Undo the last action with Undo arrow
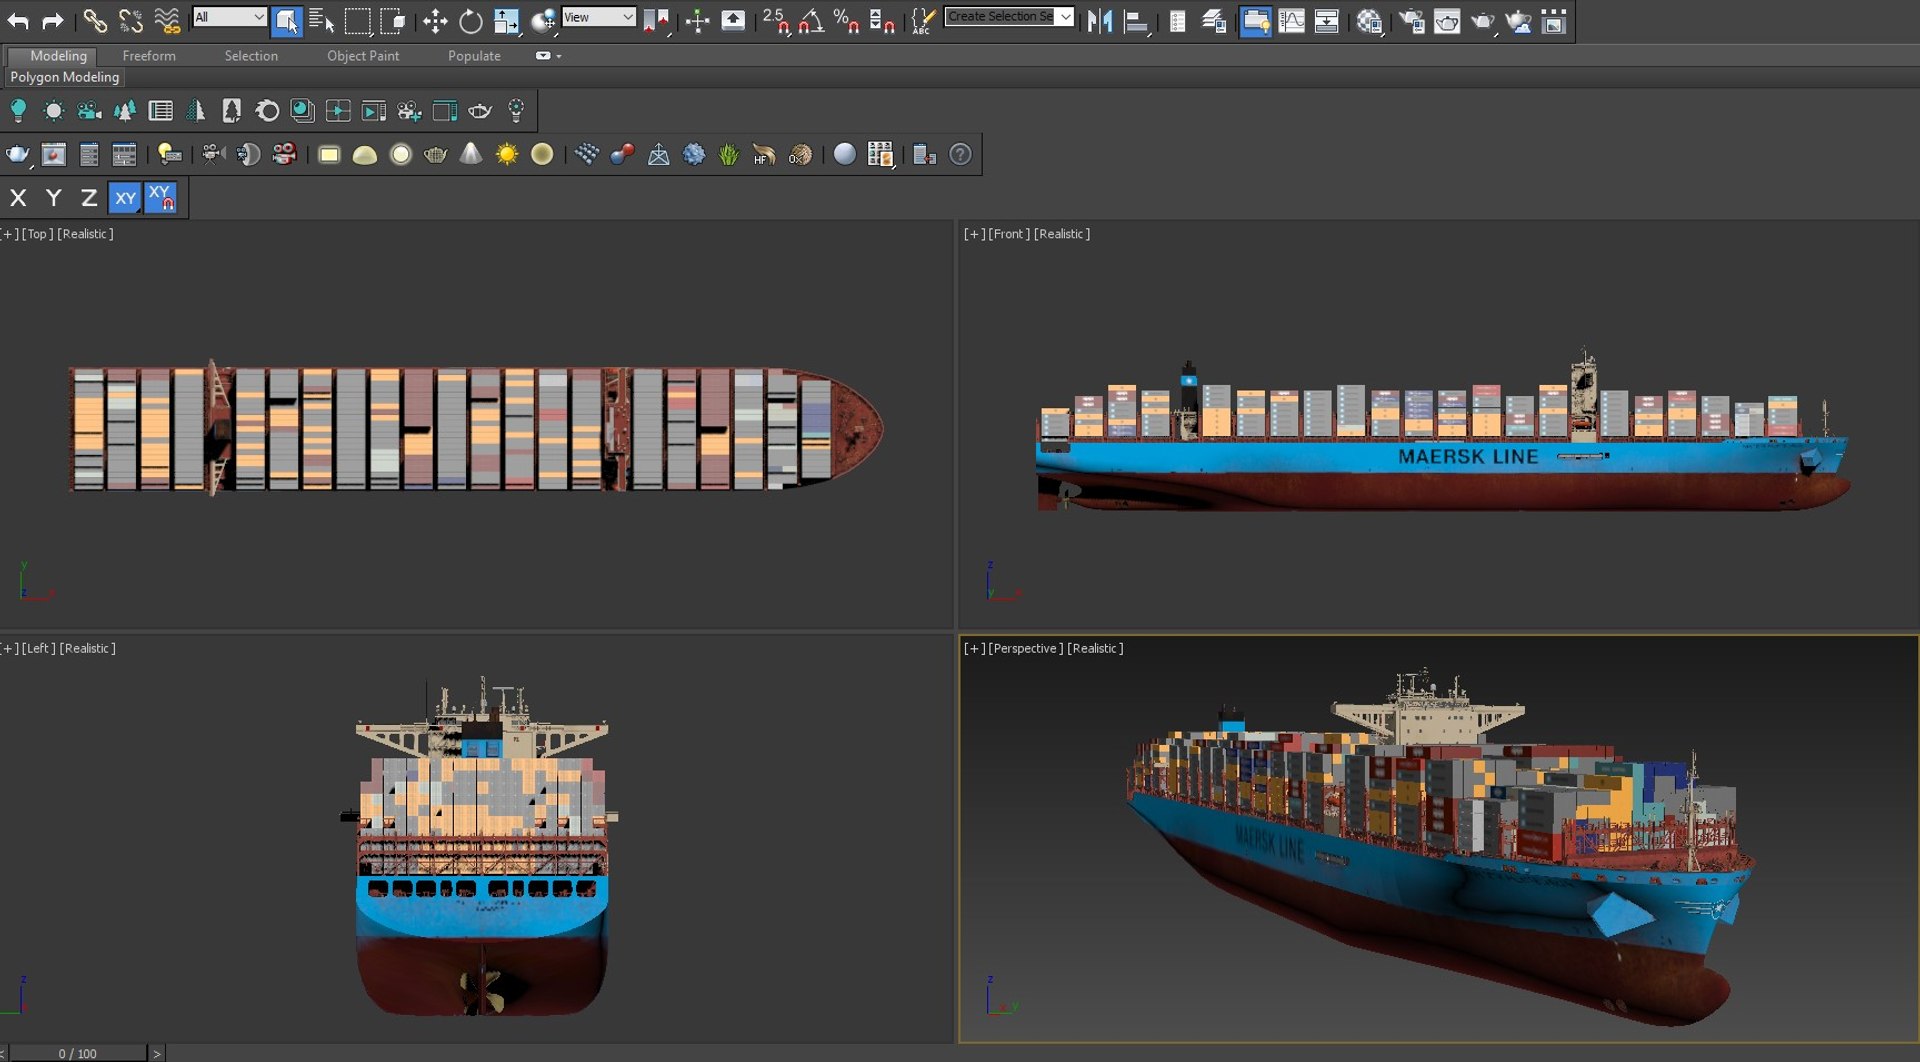Image resolution: width=1920 pixels, height=1062 pixels. 18,20
